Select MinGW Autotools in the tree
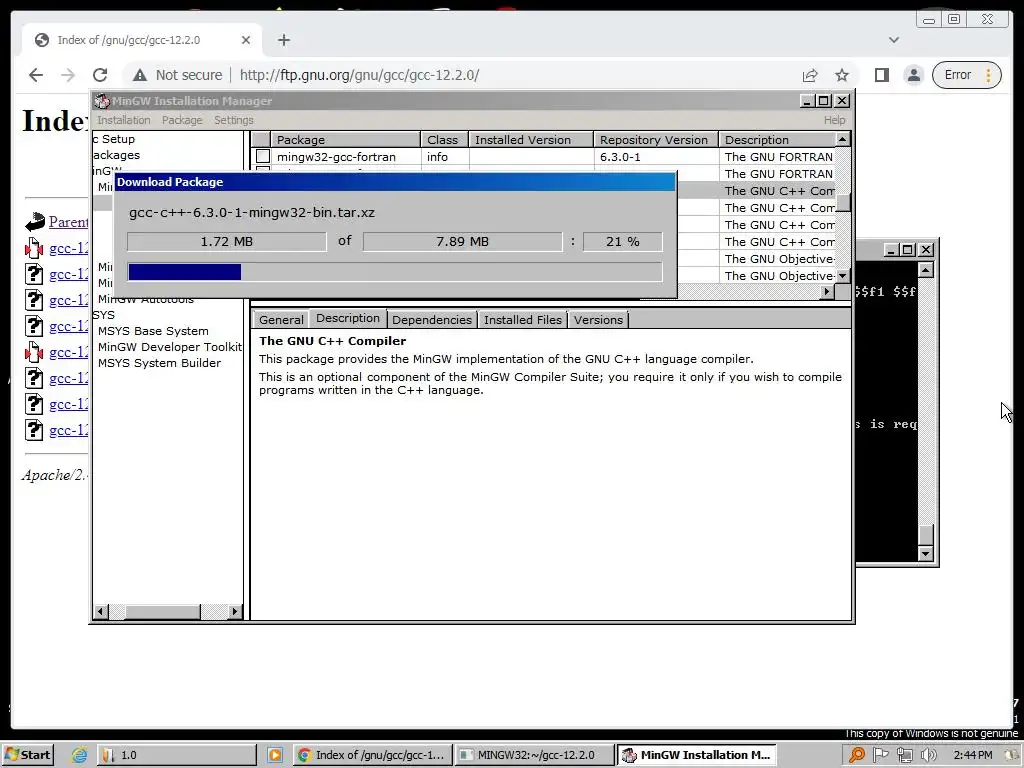This screenshot has width=1024, height=768. pos(146,300)
